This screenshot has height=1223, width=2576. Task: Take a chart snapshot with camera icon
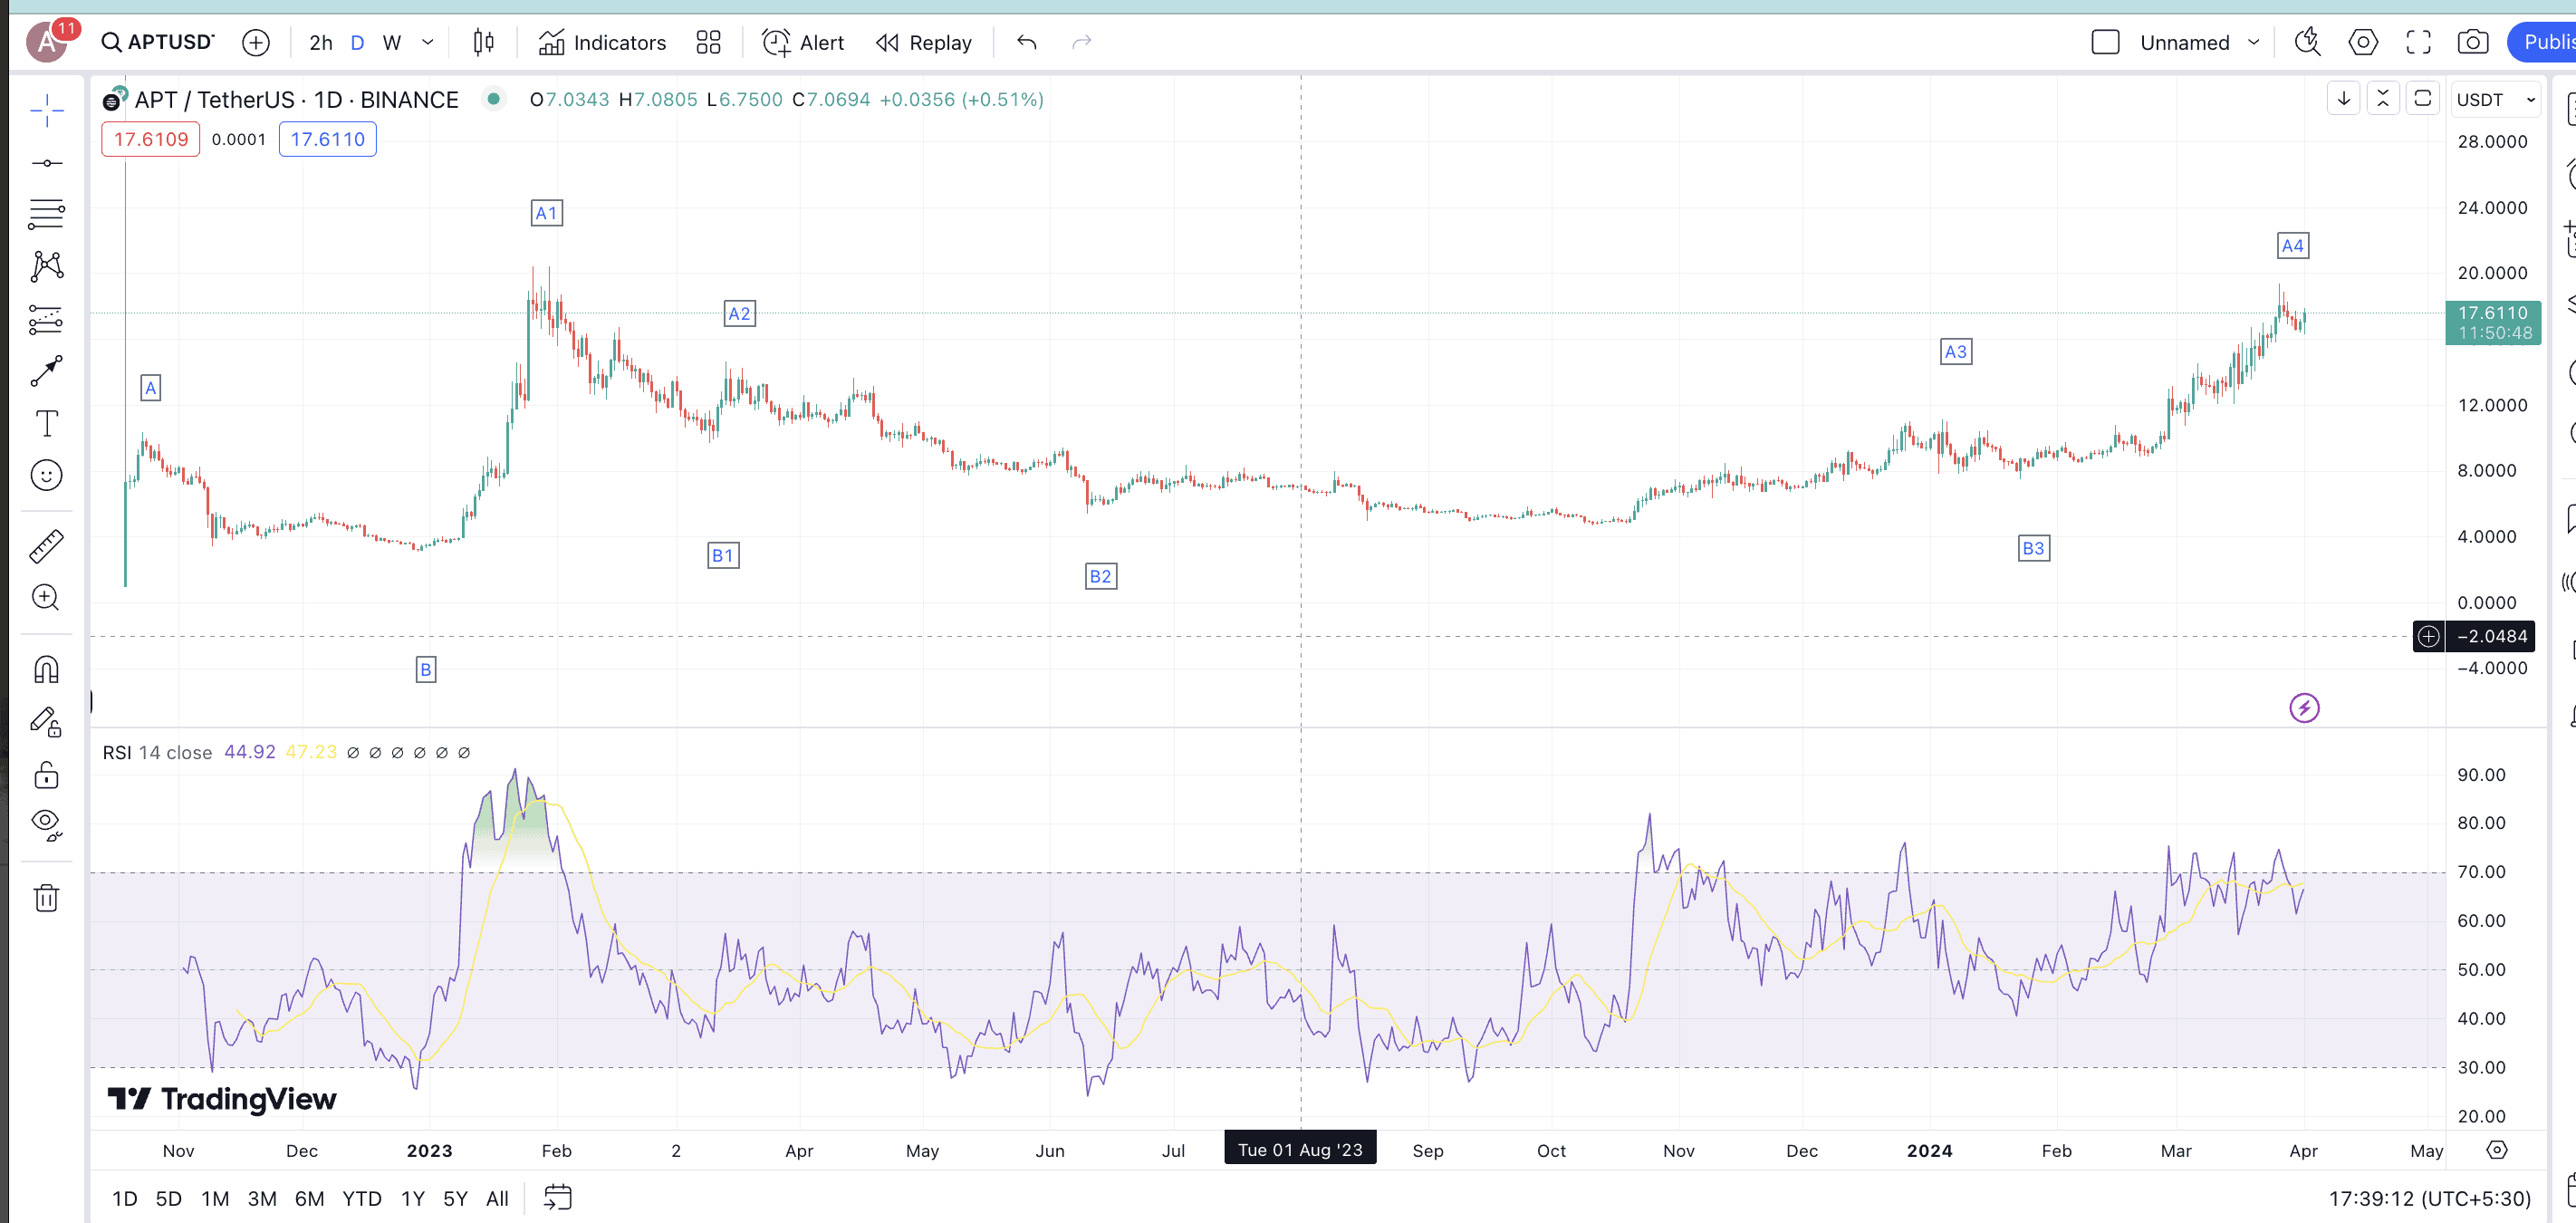point(2472,42)
